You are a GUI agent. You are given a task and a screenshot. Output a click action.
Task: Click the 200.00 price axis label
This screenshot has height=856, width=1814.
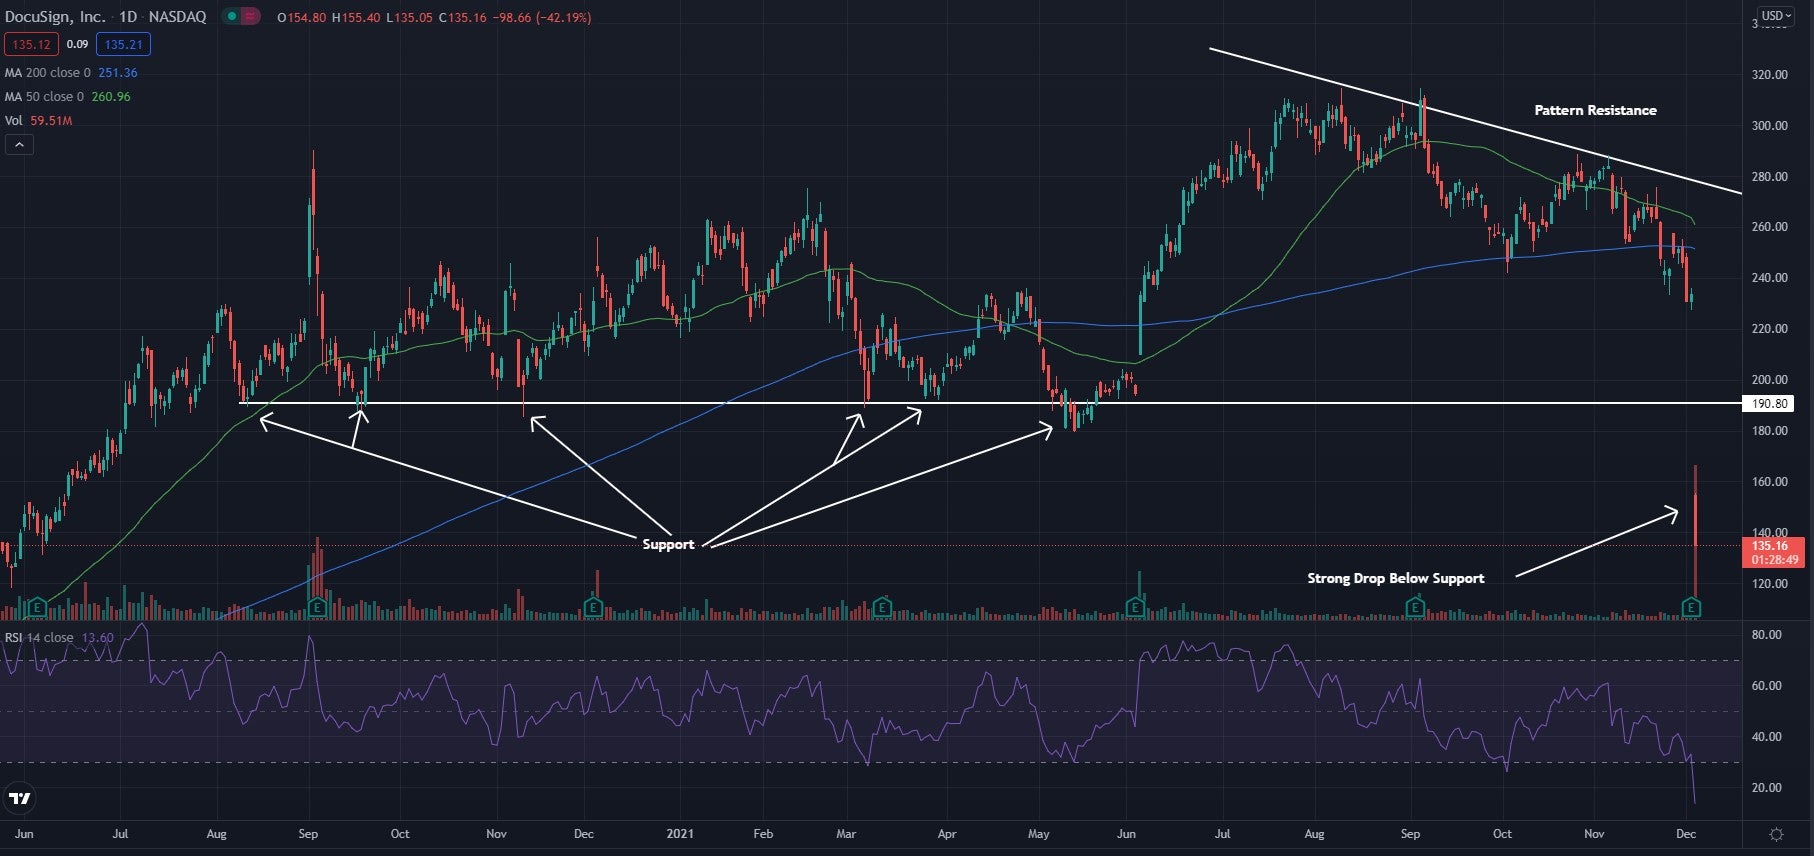pos(1769,380)
